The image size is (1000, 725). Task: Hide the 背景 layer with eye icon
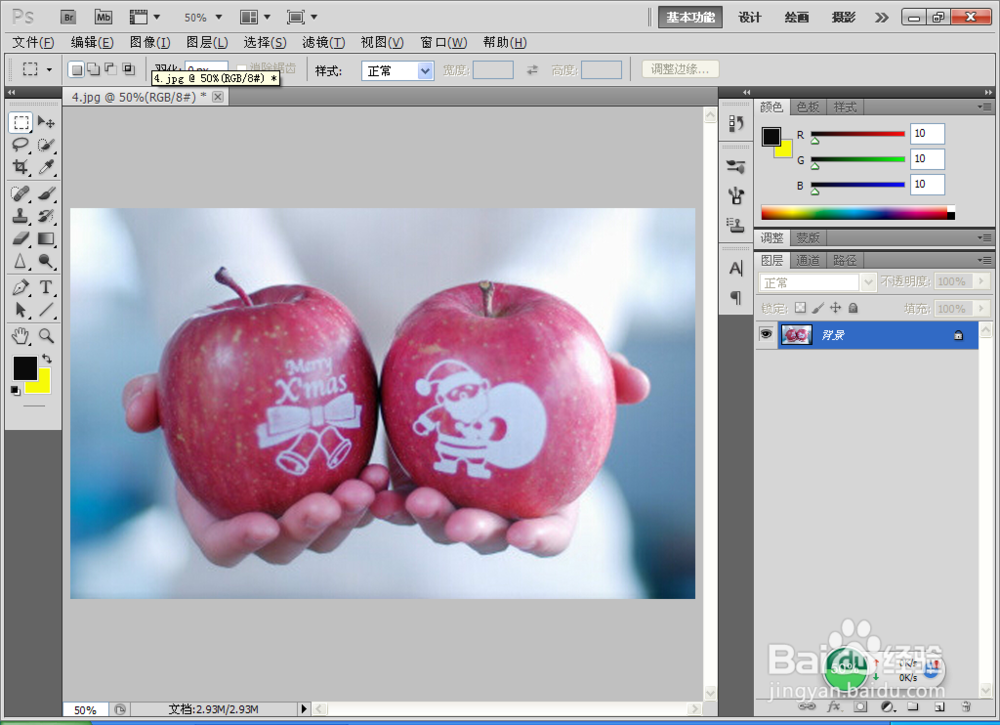pos(766,334)
